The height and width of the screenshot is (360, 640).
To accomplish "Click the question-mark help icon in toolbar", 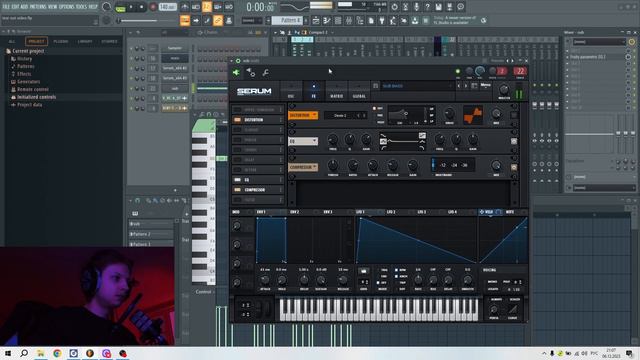I will 427,7.
